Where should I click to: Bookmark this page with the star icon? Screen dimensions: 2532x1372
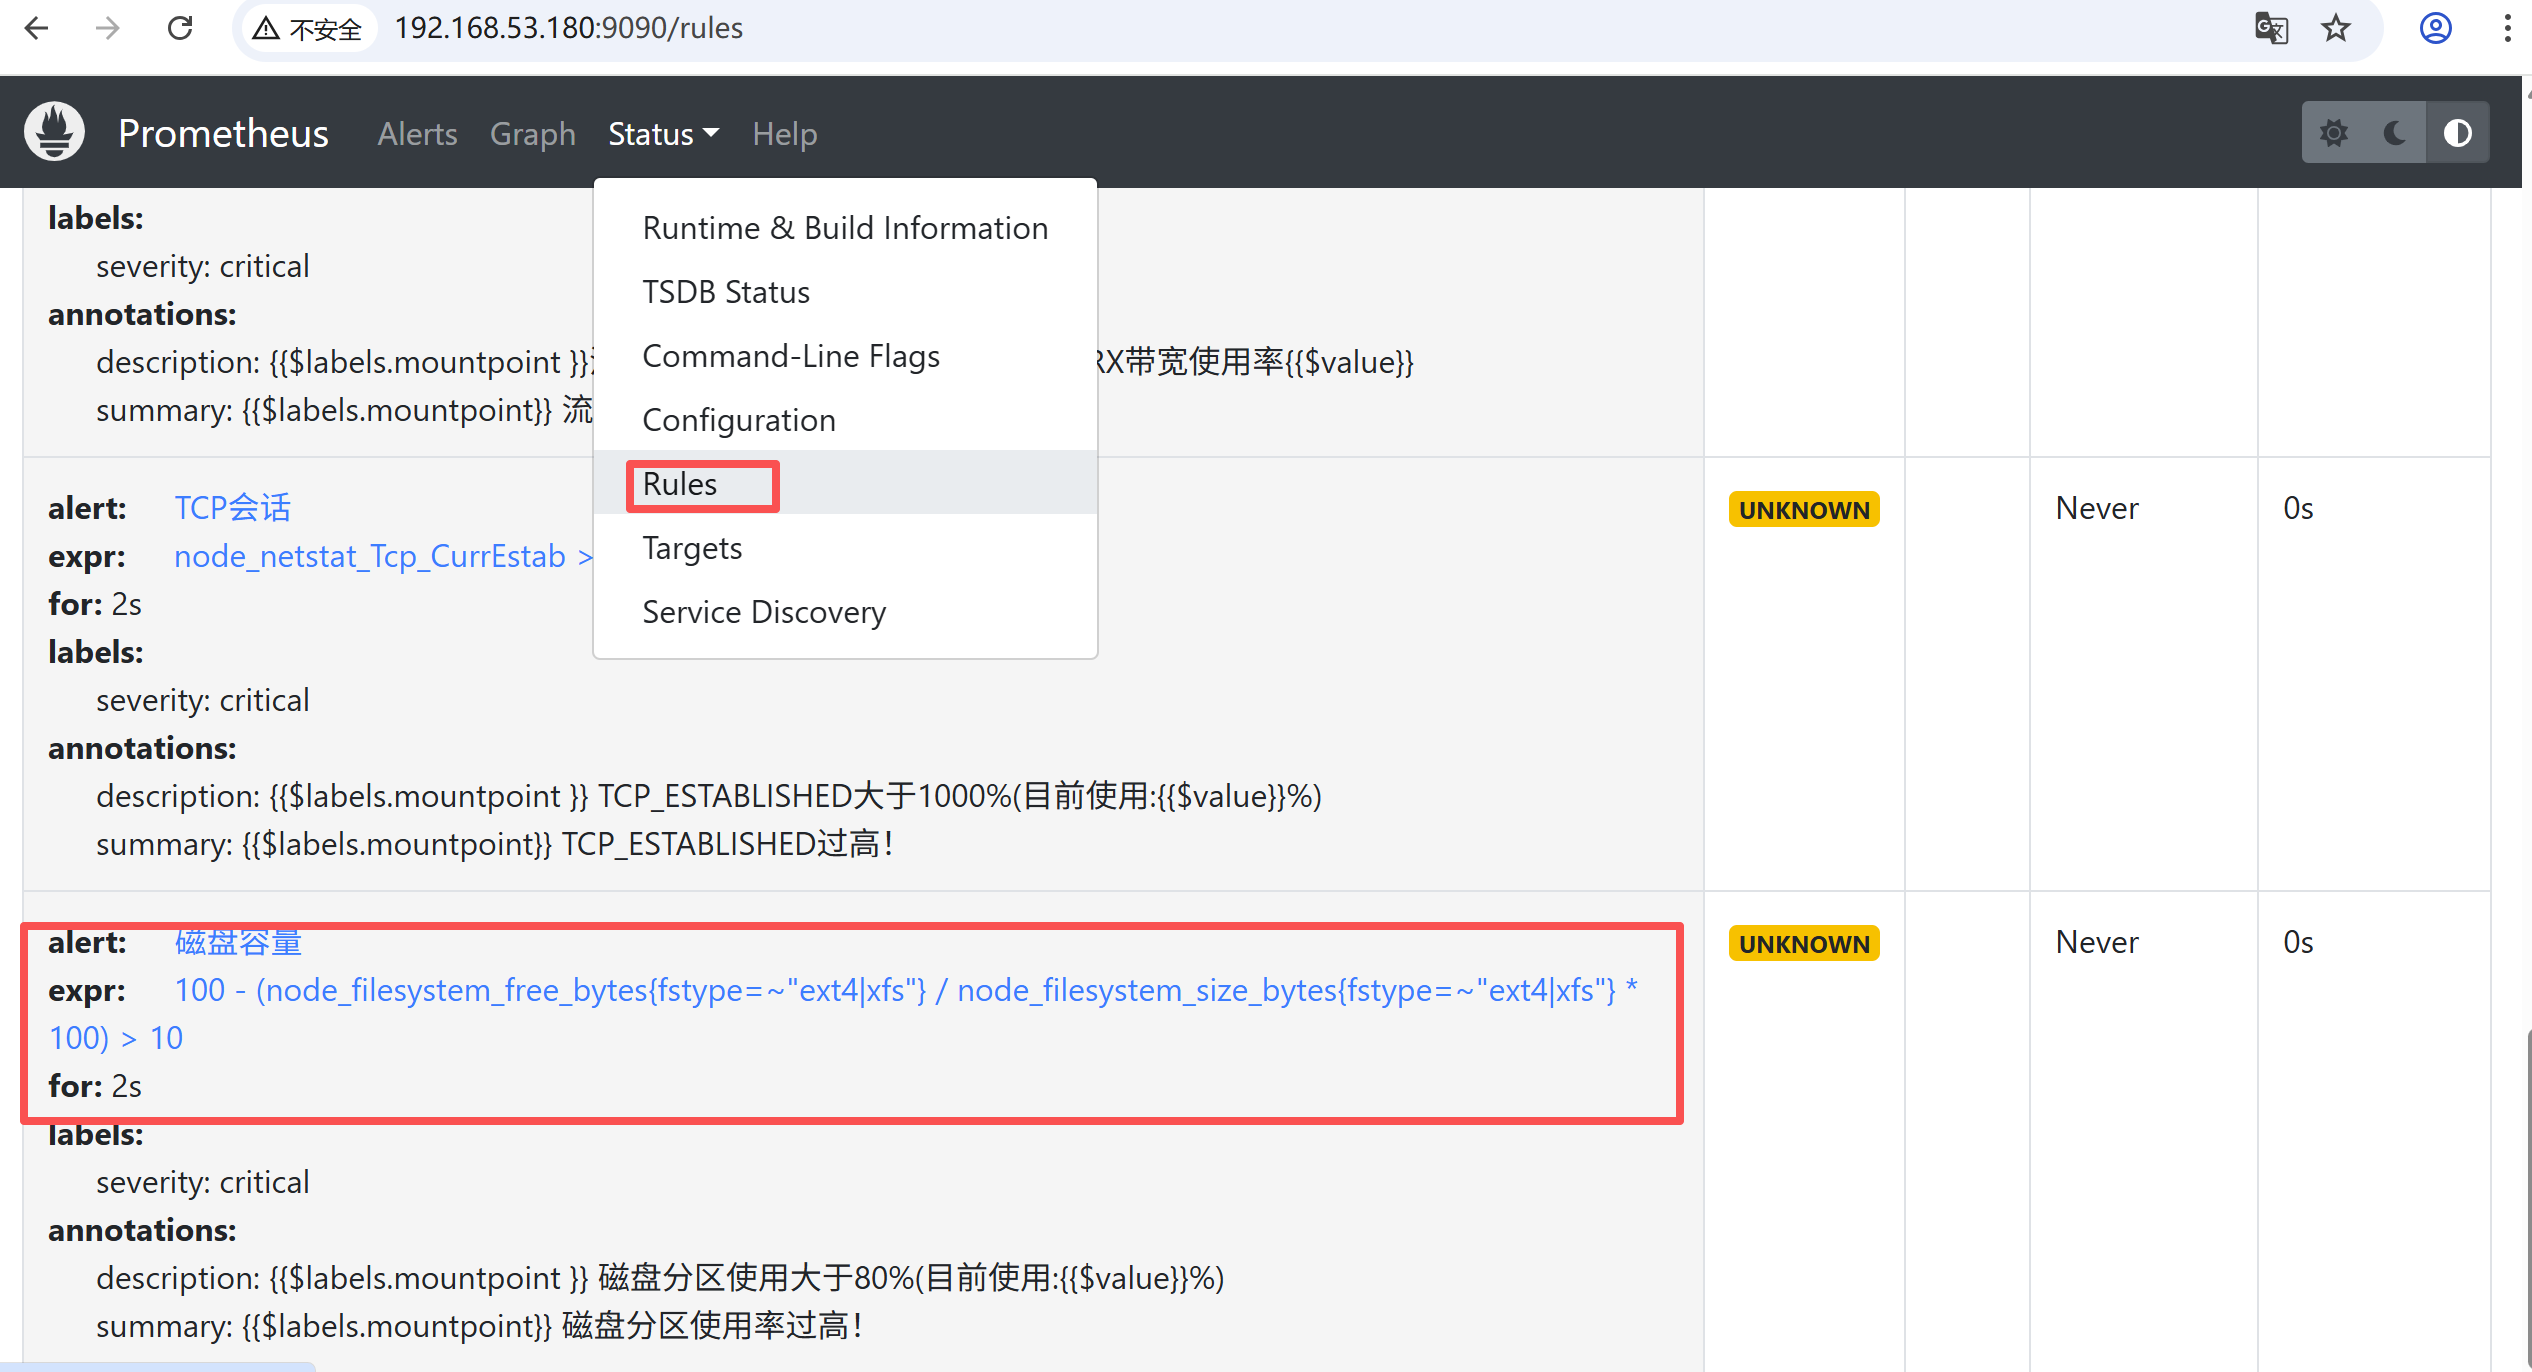tap(2335, 28)
